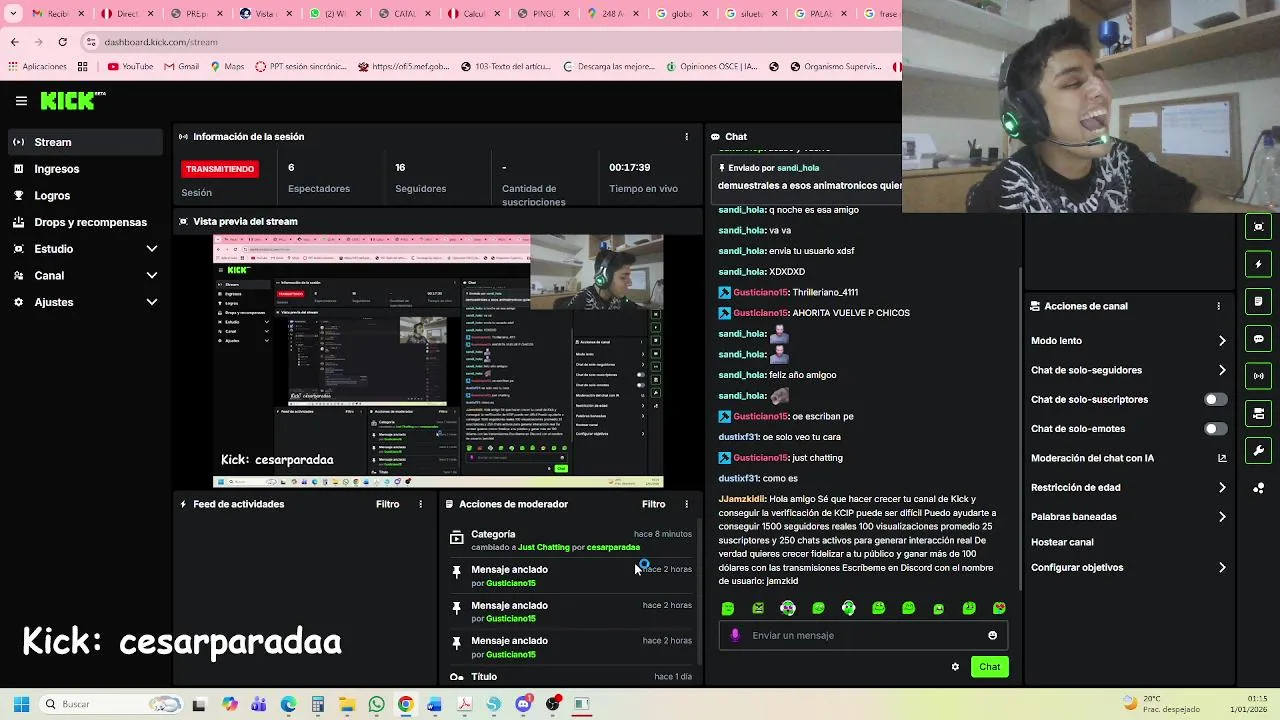Expand the Canal sidebar section
The width and height of the screenshot is (1280, 720).
pyautogui.click(x=152, y=275)
